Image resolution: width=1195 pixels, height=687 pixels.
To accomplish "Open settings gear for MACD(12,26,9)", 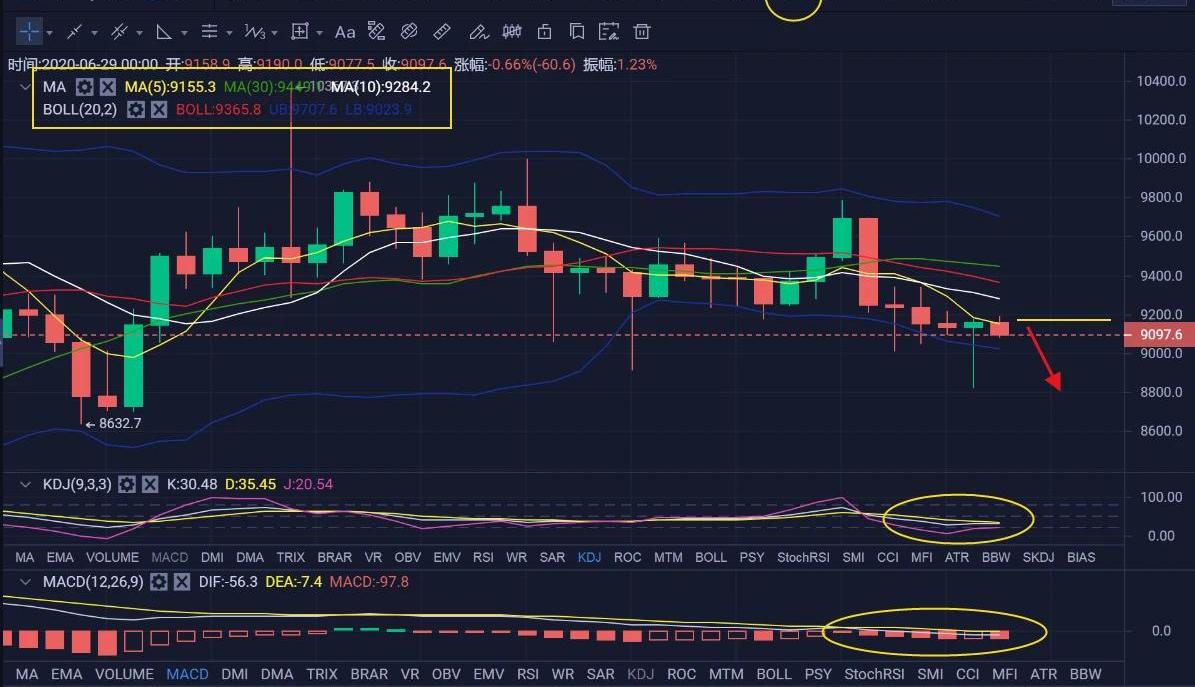I will [158, 581].
